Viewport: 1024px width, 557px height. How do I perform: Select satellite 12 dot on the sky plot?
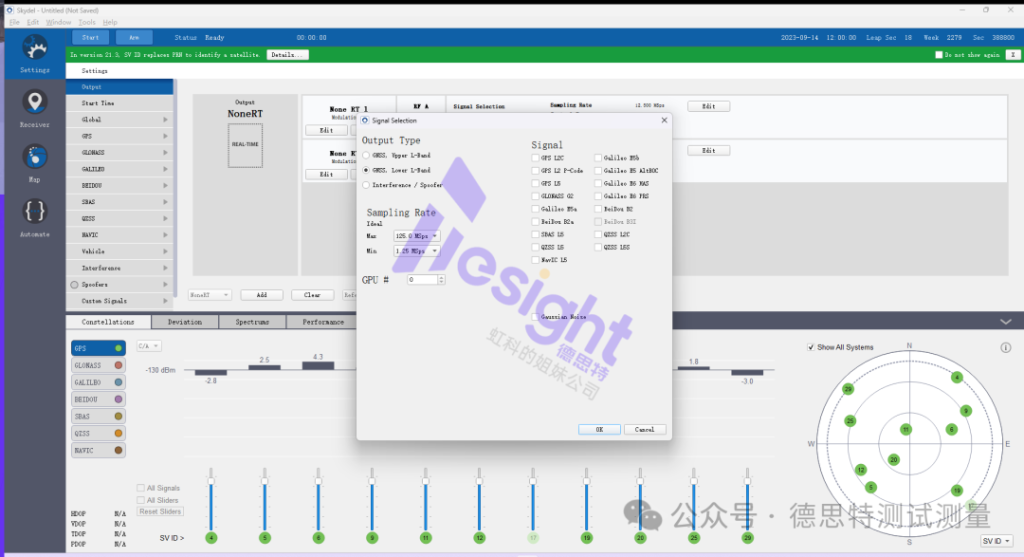click(x=861, y=469)
